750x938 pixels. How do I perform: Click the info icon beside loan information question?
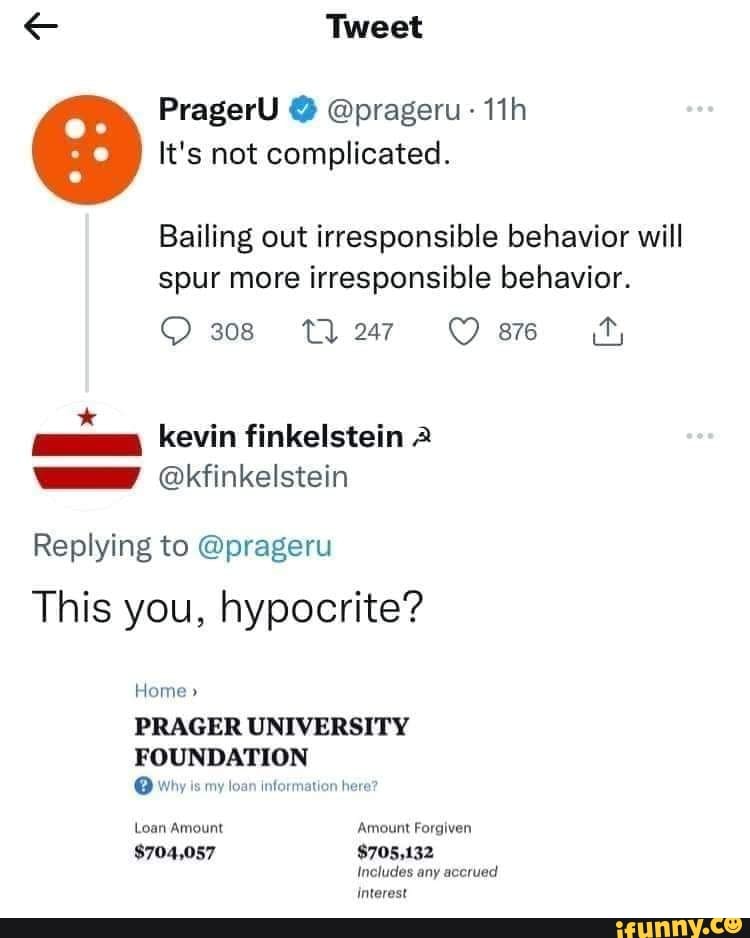pyautogui.click(x=143, y=785)
